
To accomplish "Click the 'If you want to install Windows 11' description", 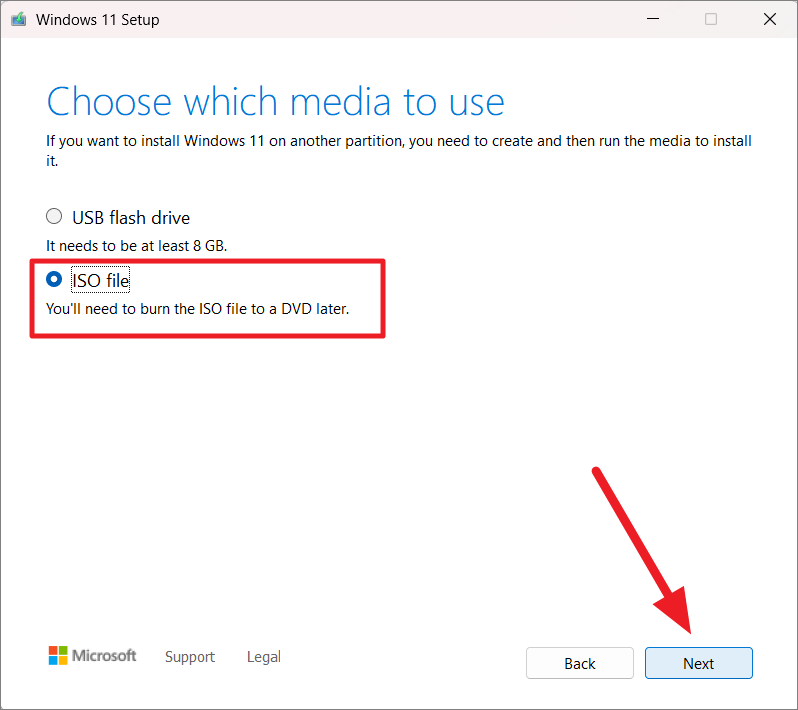I will 398,151.
